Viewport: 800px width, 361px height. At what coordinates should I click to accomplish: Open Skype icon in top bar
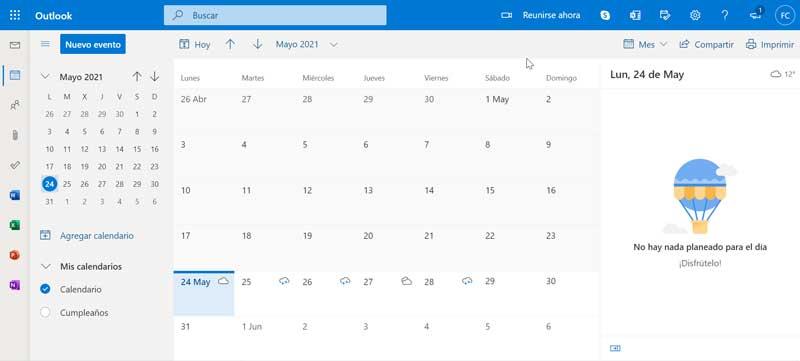(x=605, y=15)
